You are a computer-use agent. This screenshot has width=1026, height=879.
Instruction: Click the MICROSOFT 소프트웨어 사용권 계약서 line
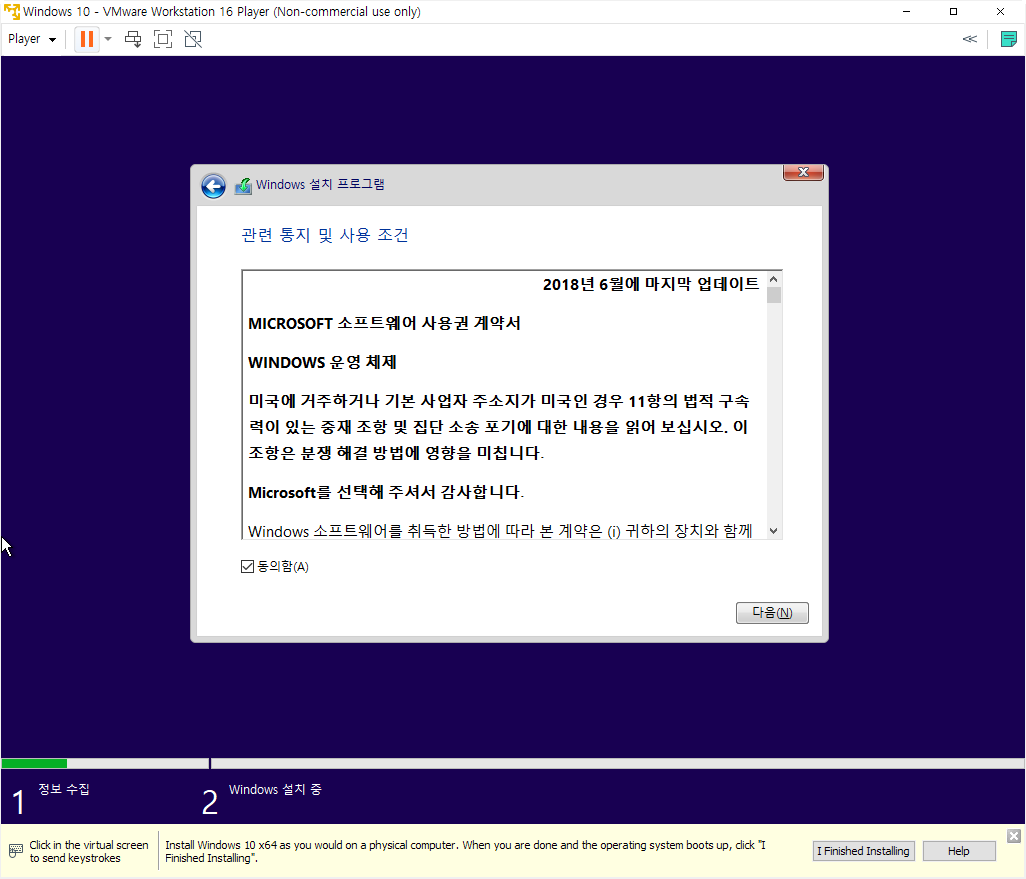click(x=384, y=323)
